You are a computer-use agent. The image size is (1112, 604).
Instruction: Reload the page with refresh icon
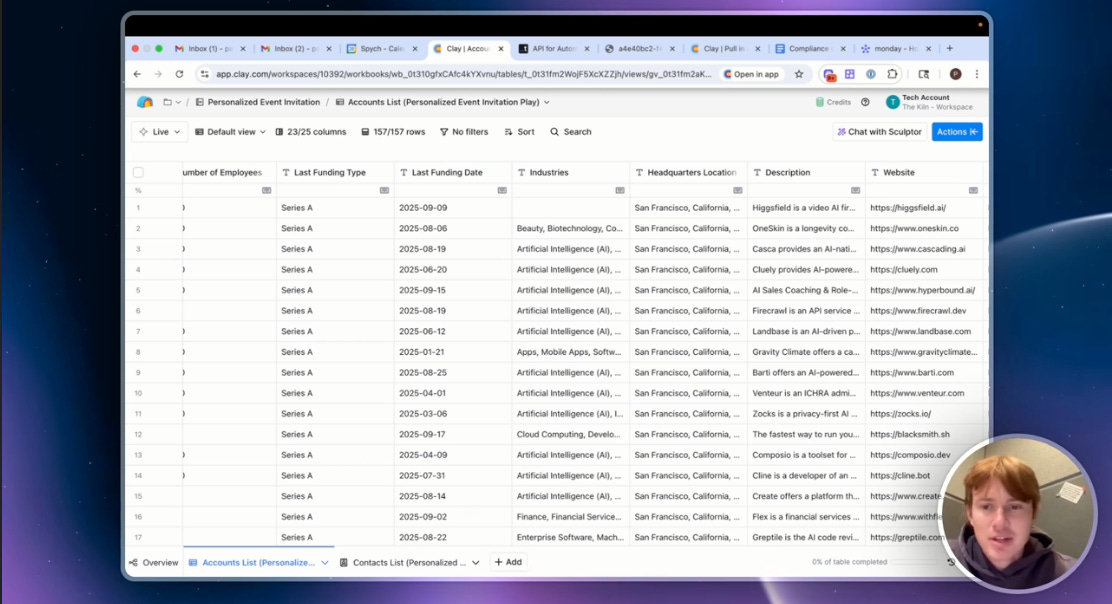click(x=179, y=74)
